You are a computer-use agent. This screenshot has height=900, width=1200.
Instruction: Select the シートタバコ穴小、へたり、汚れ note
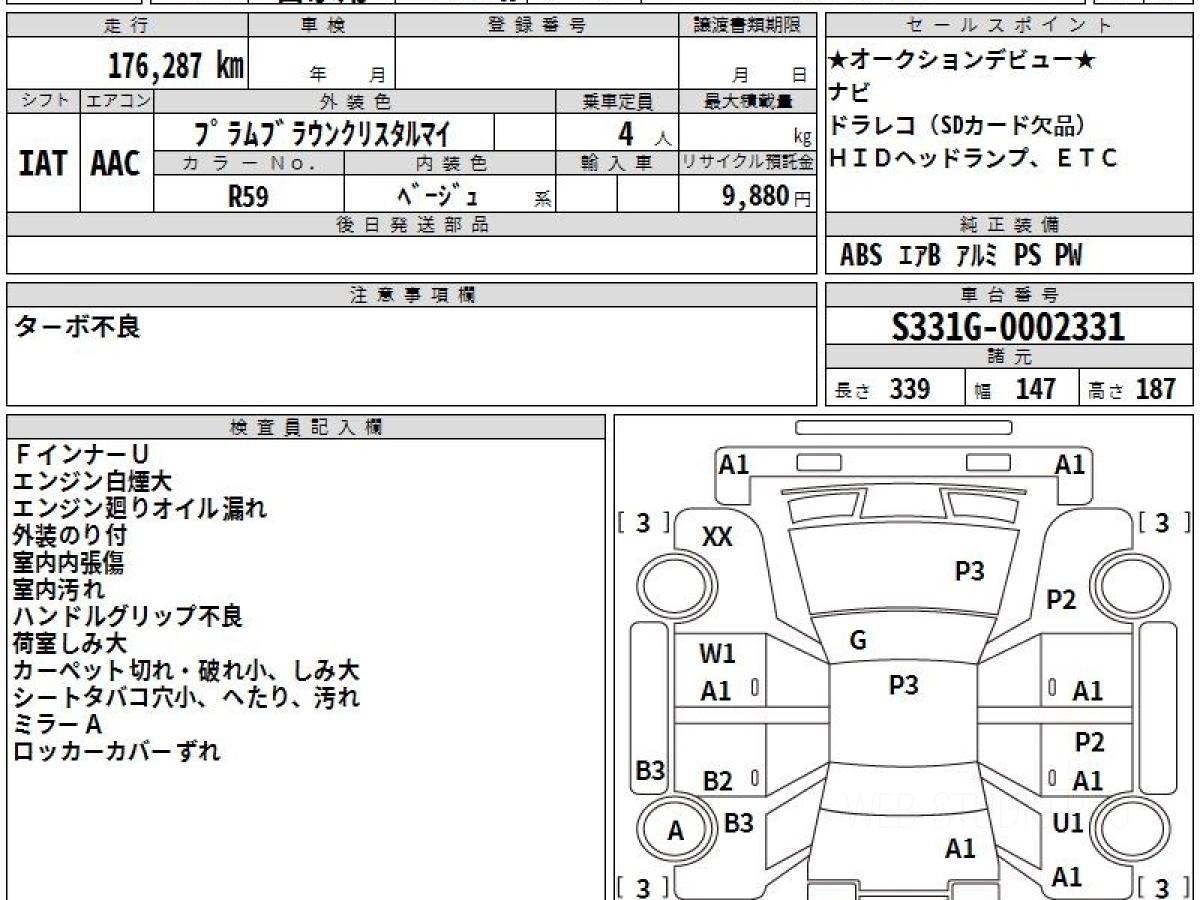click(187, 697)
